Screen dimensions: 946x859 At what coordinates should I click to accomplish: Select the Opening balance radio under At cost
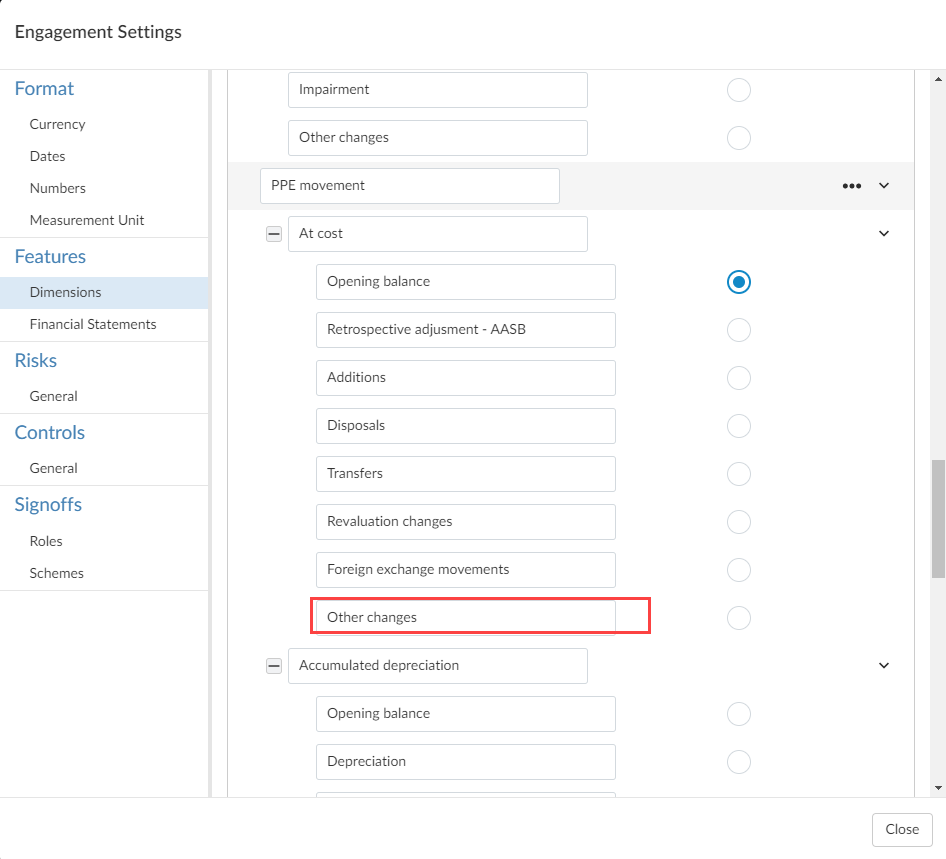click(739, 282)
